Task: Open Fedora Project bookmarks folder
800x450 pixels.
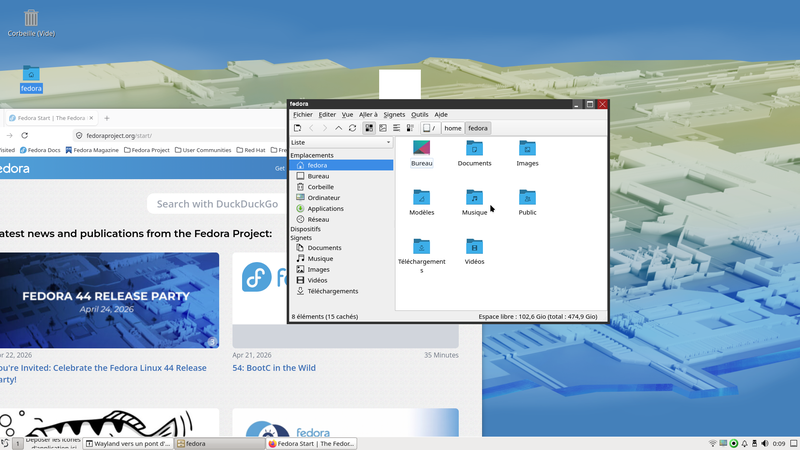Action: (147, 150)
